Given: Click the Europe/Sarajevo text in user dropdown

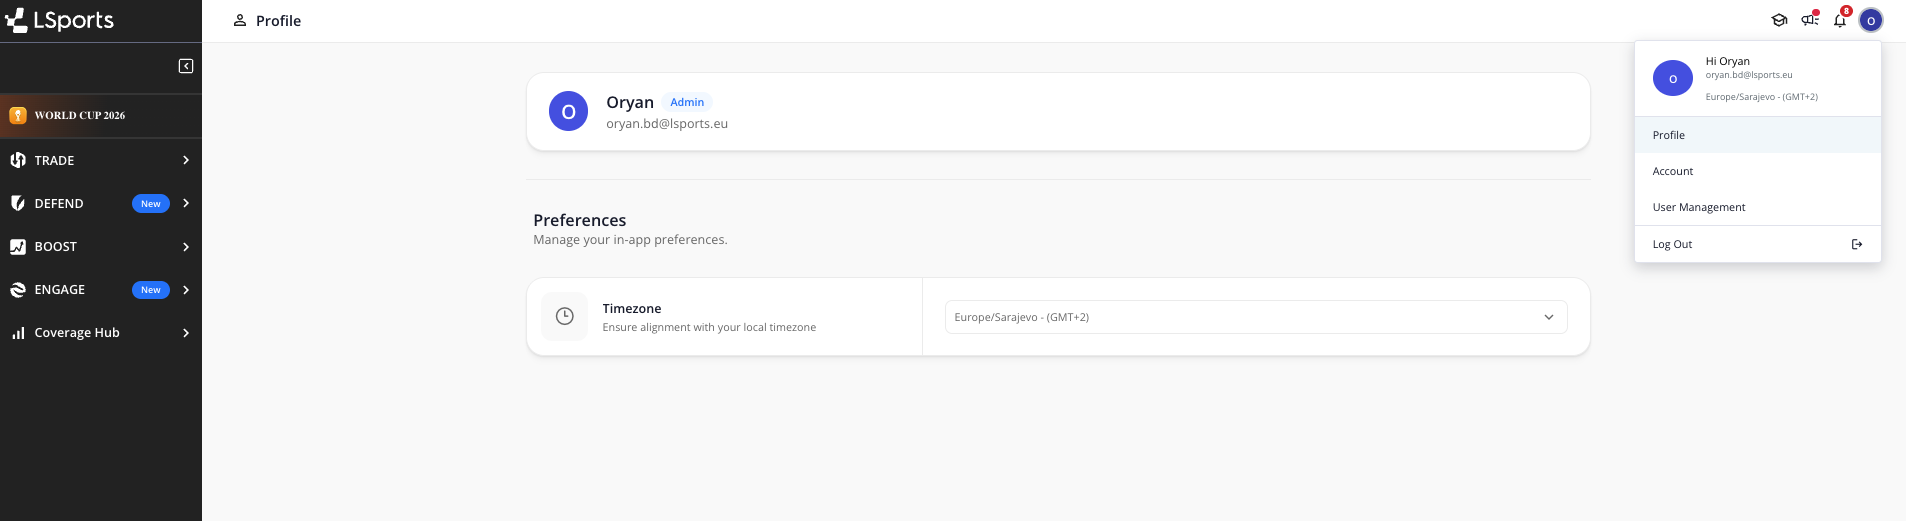Looking at the screenshot, I should (1762, 97).
